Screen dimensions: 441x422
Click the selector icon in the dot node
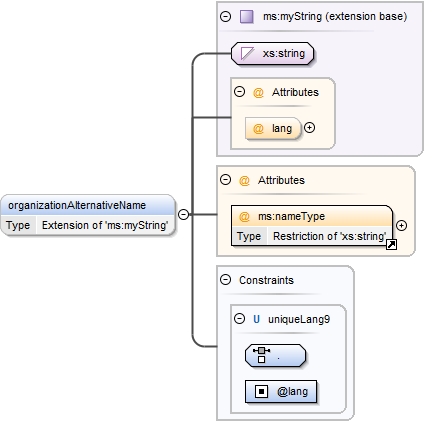pos(262,355)
